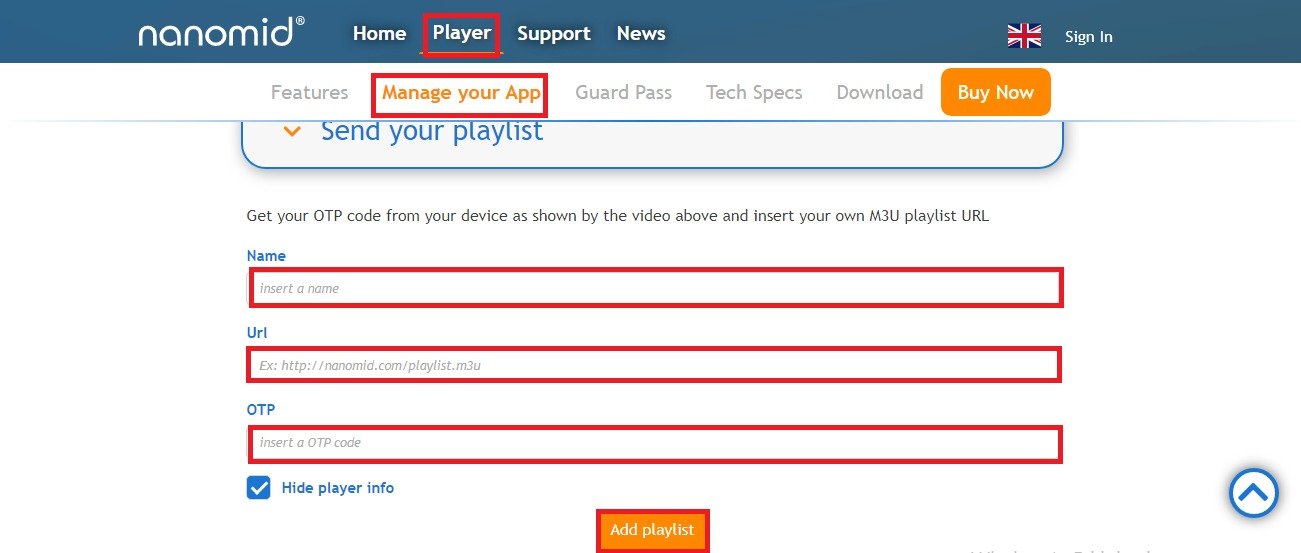Image resolution: width=1301 pixels, height=553 pixels.
Task: Open the News menu item
Action: 641,34
